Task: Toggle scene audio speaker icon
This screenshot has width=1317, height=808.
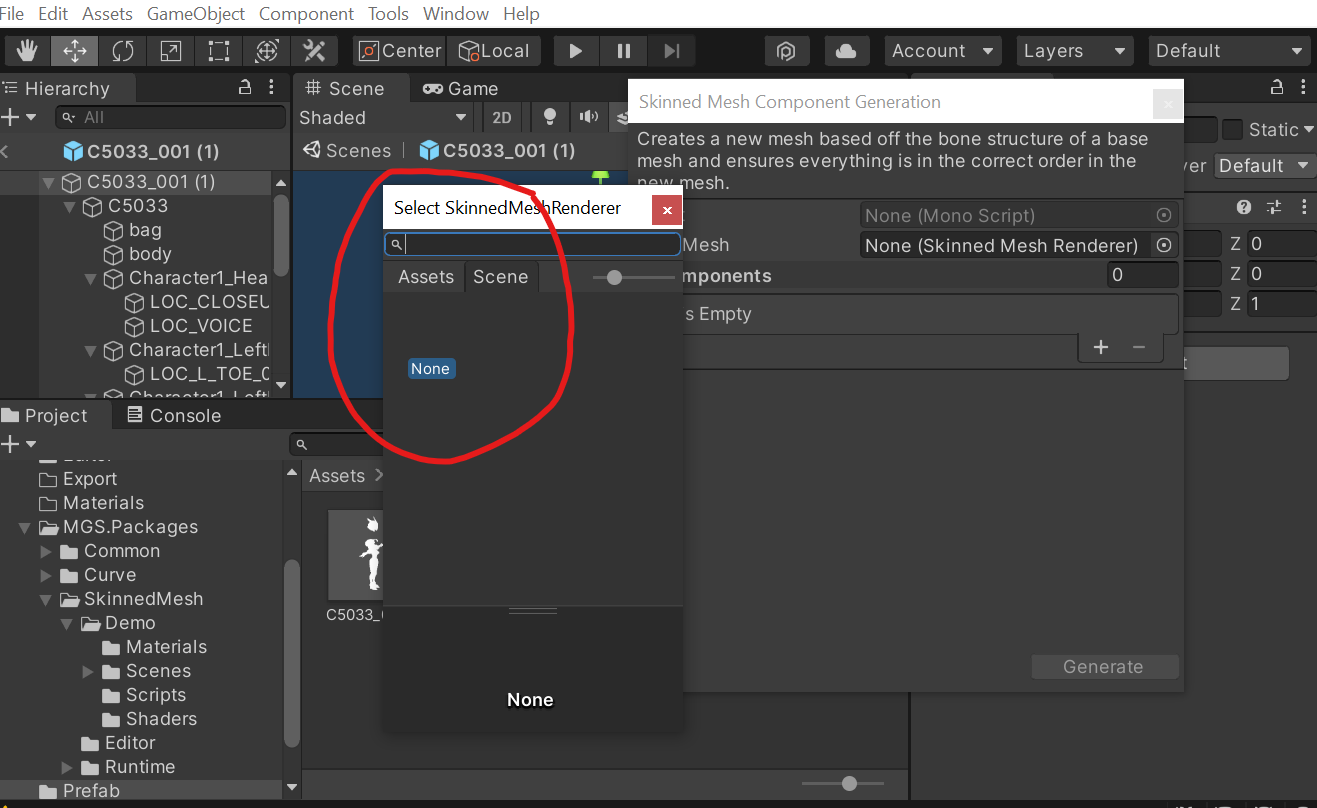Action: 588,117
